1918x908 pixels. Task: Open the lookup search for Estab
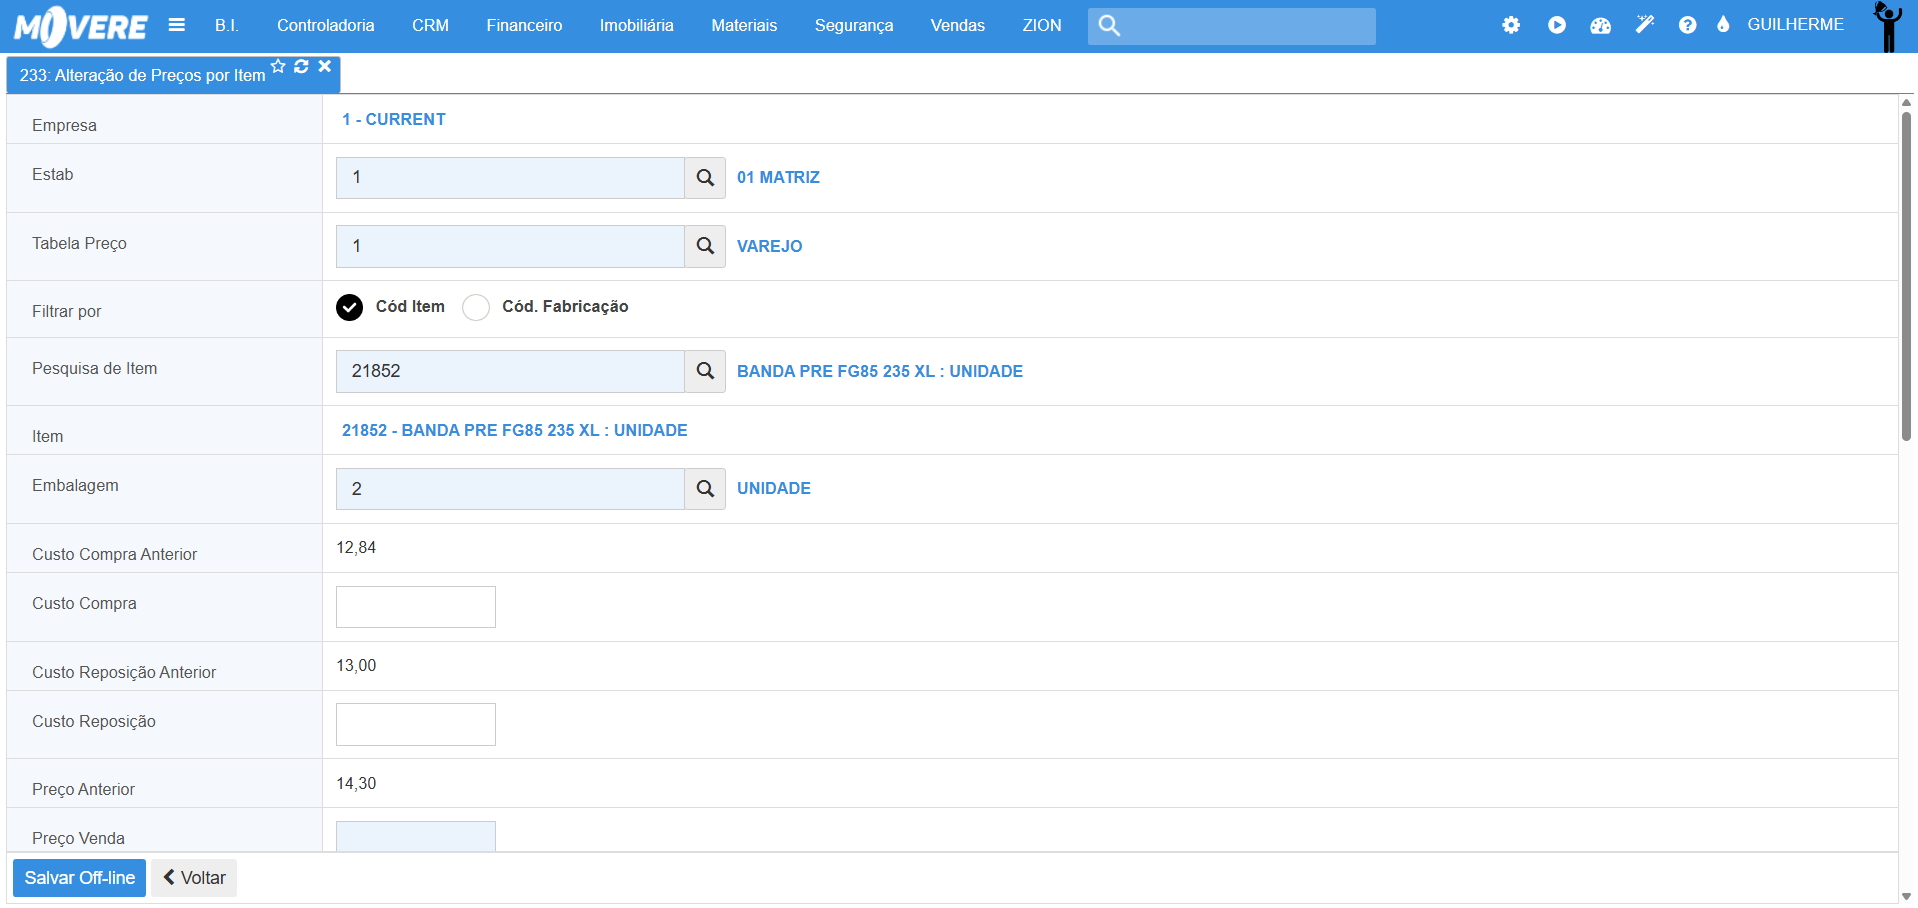point(705,178)
